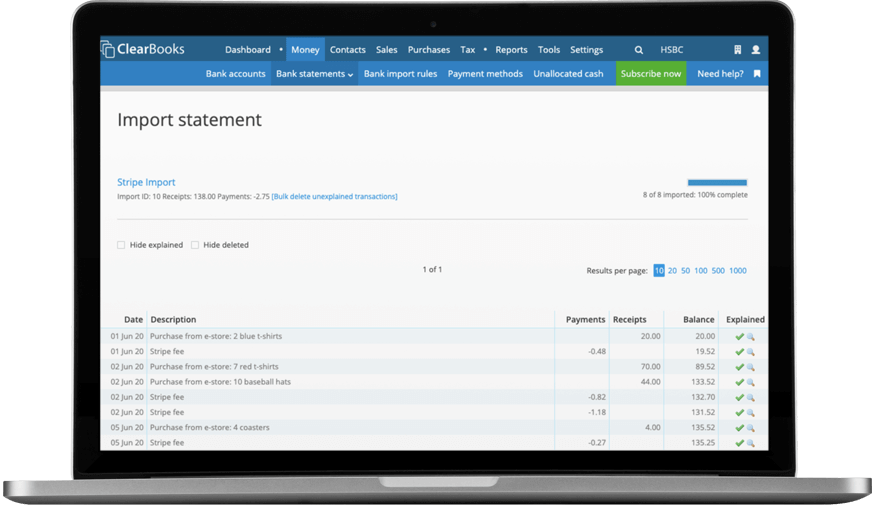This screenshot has height=507, width=874.
Task: Click the 133.52 balance value
Action: (x=703, y=382)
